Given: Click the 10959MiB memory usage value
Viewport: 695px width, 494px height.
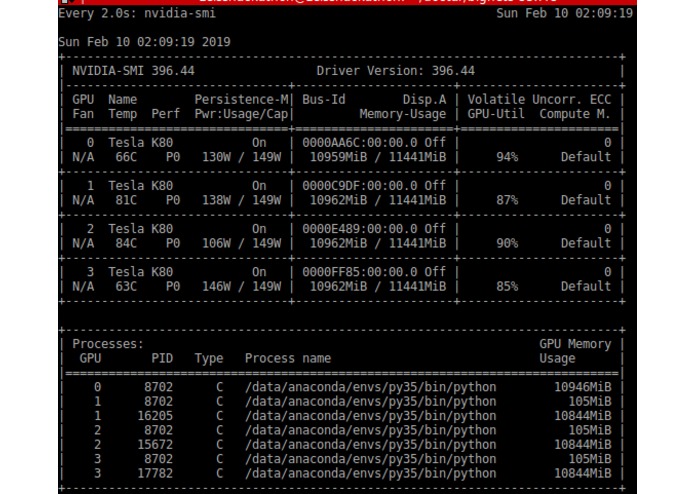Looking at the screenshot, I should [338, 157].
